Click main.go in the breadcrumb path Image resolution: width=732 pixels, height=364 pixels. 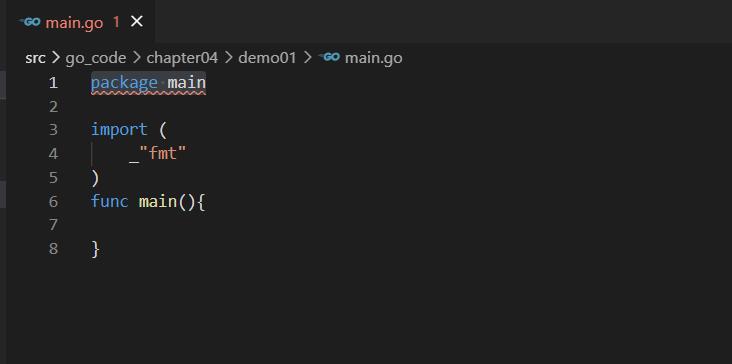pyautogui.click(x=373, y=58)
